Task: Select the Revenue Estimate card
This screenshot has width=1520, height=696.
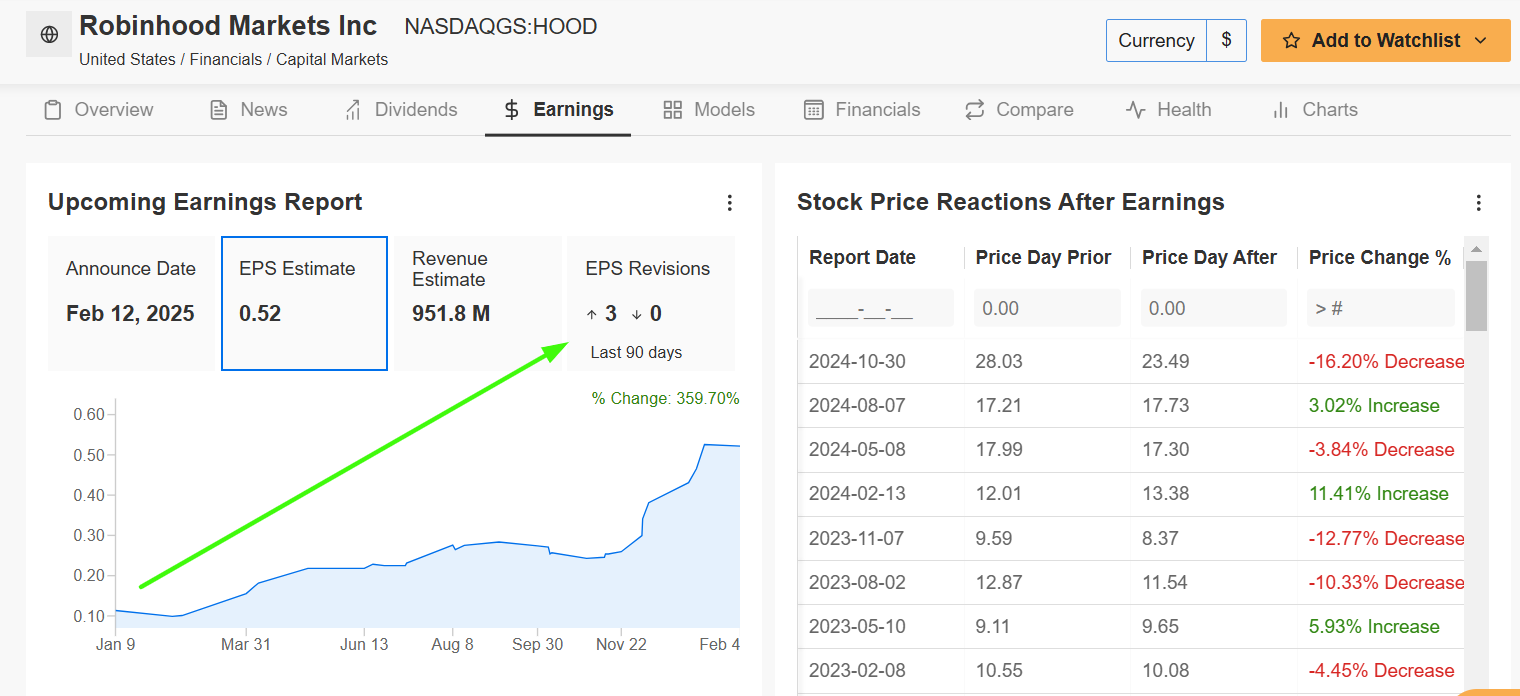Action: 478,303
